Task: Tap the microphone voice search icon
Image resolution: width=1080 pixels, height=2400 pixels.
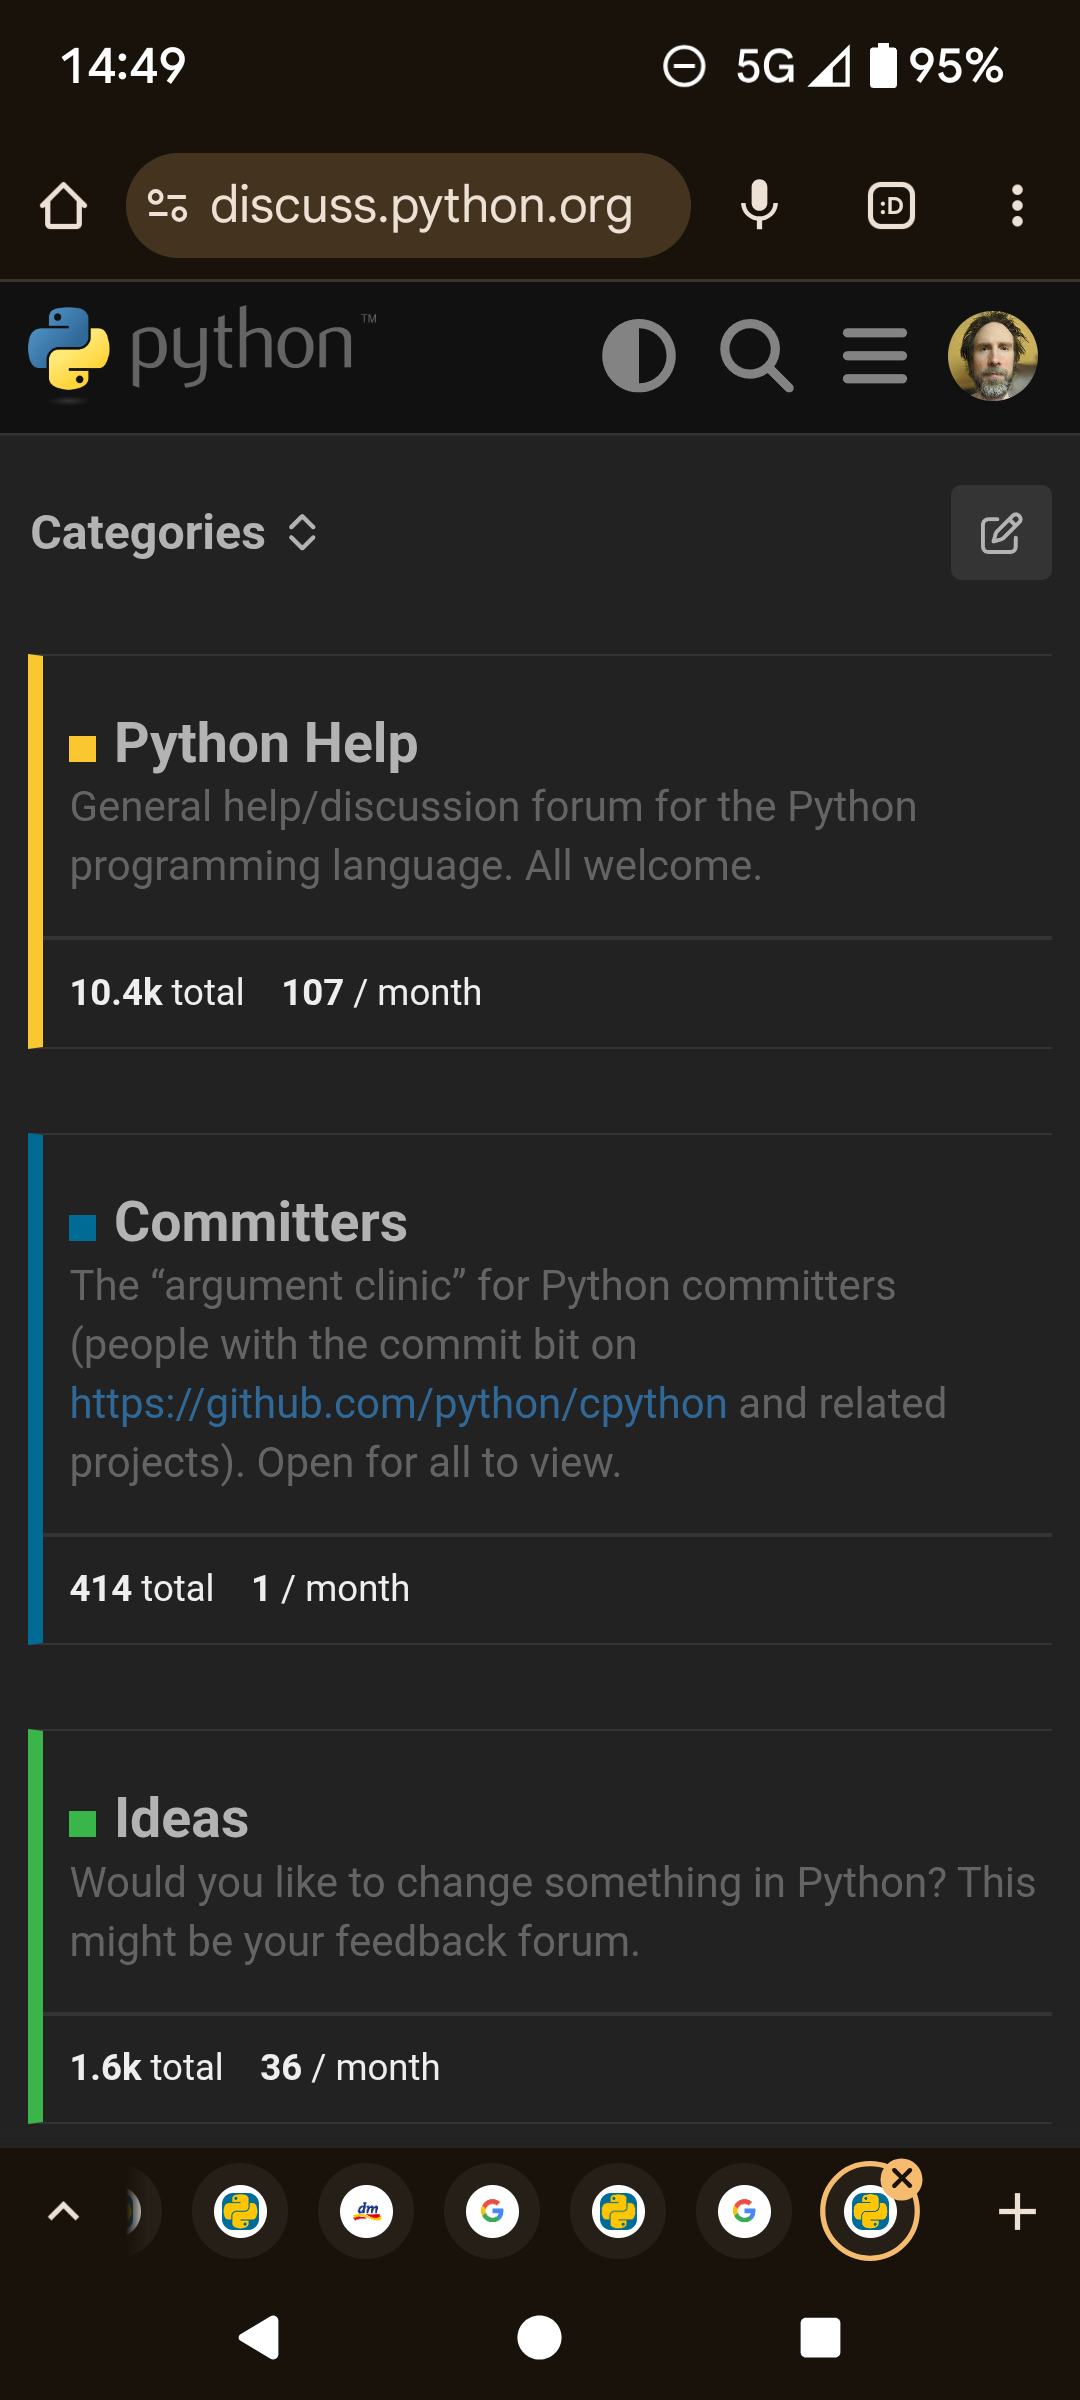Action: [759, 206]
